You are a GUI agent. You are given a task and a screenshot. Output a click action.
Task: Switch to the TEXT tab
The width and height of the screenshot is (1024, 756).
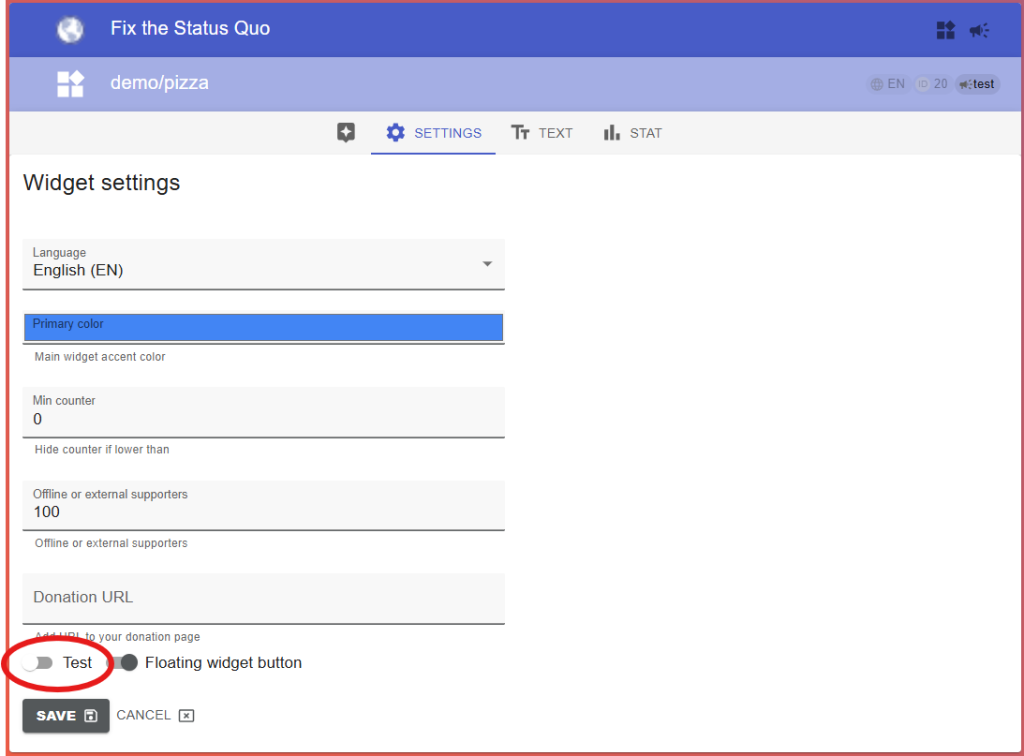point(541,133)
